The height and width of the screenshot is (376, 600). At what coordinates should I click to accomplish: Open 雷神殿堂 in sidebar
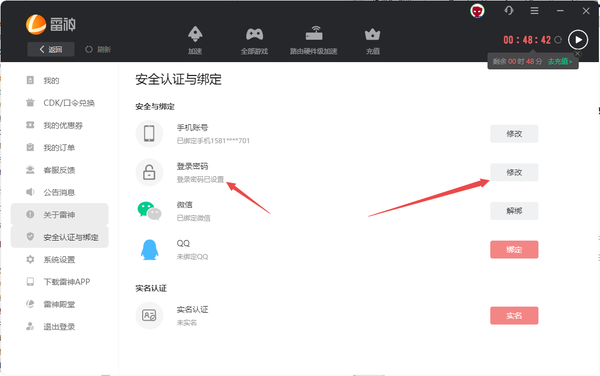(60, 304)
